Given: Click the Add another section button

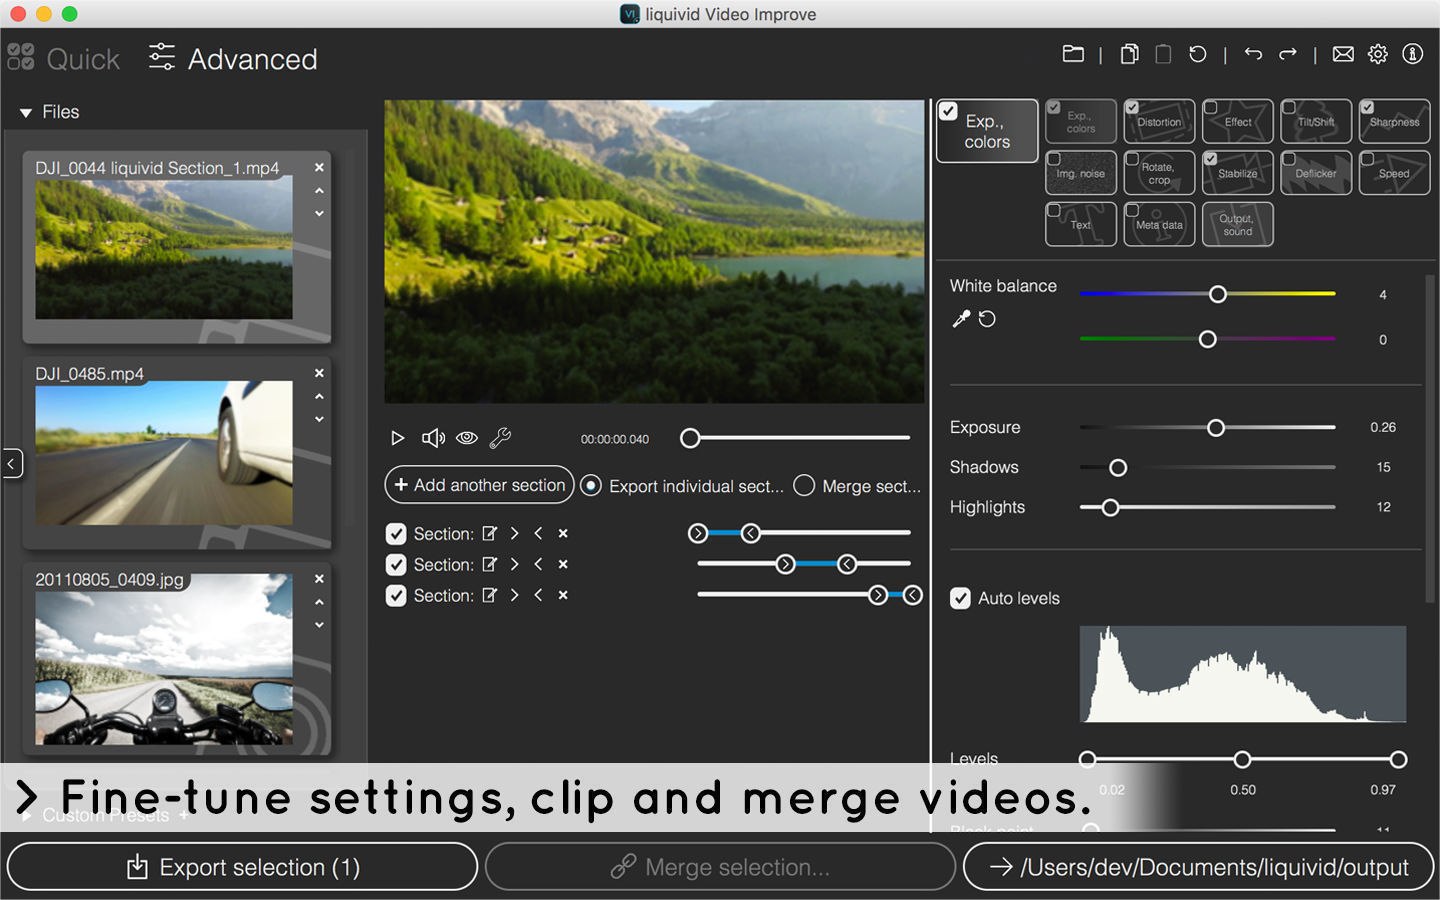Looking at the screenshot, I should pos(479,485).
